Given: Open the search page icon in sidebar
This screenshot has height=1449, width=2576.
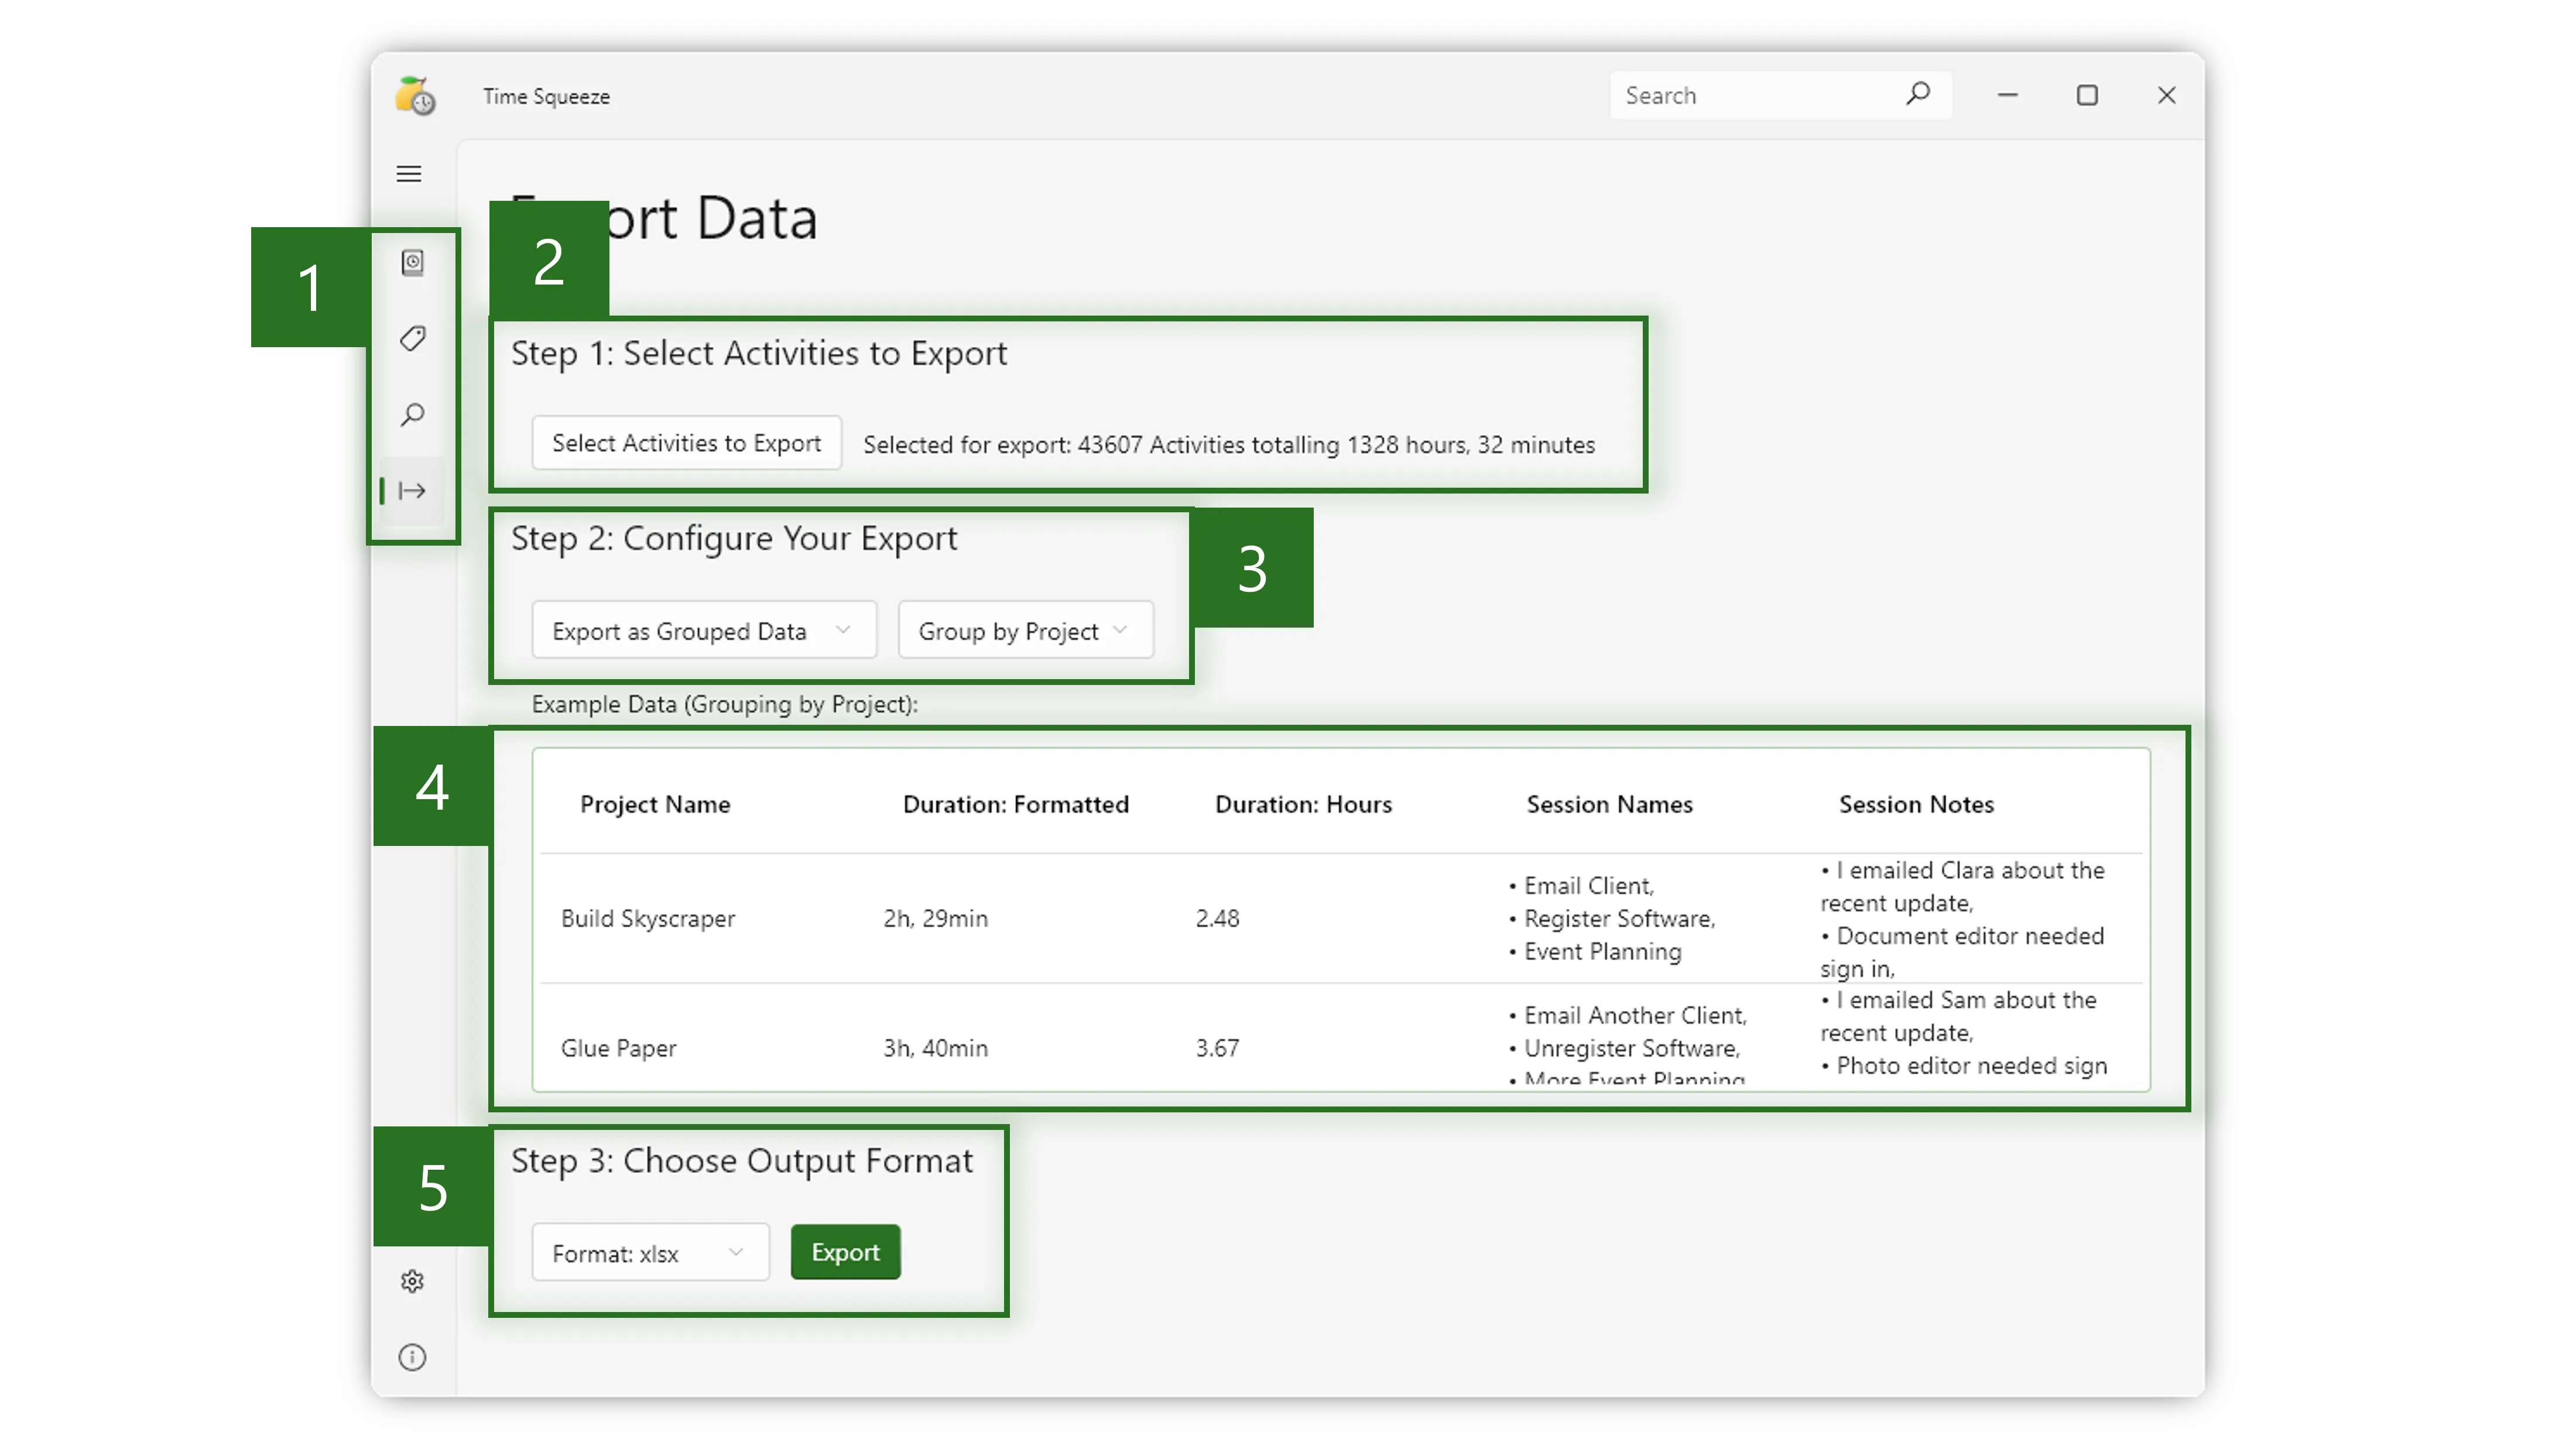Looking at the screenshot, I should point(412,414).
